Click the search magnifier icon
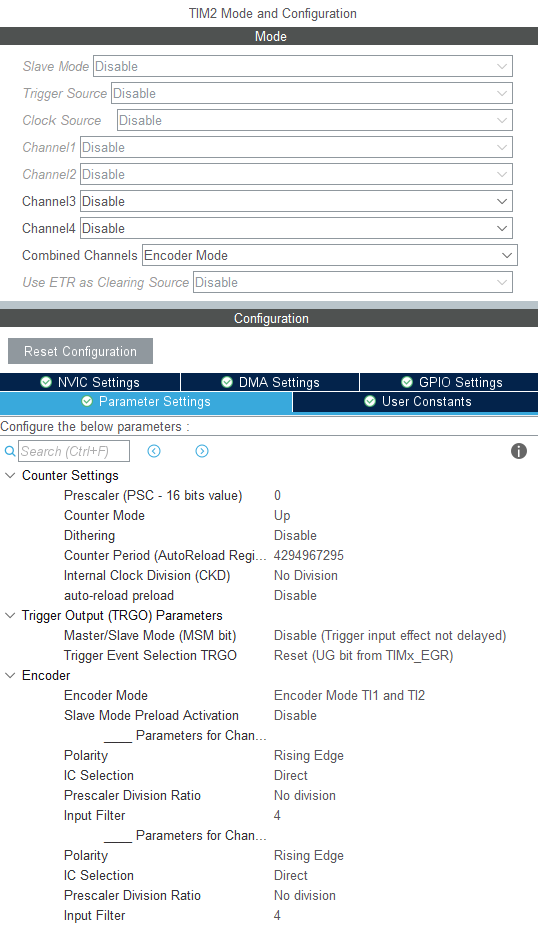 click(10, 452)
